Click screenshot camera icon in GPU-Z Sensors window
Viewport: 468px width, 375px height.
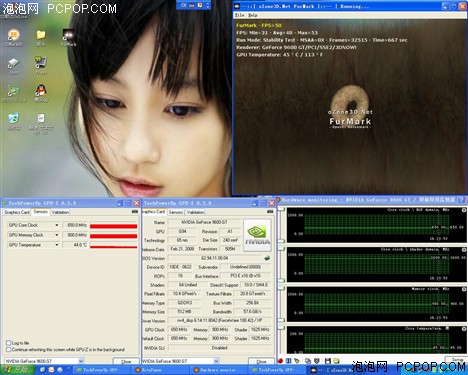(135, 212)
